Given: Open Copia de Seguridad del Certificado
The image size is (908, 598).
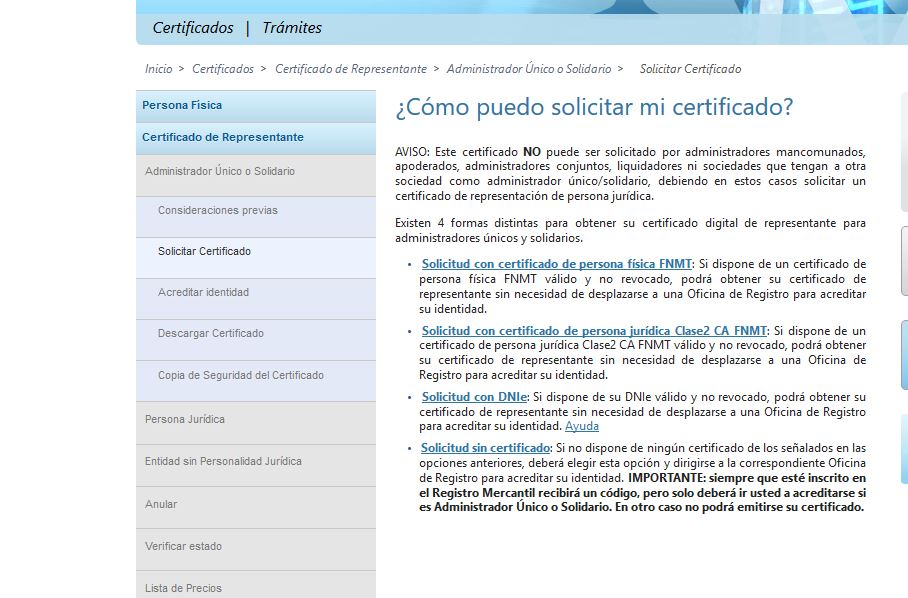Looking at the screenshot, I should click(x=241, y=375).
